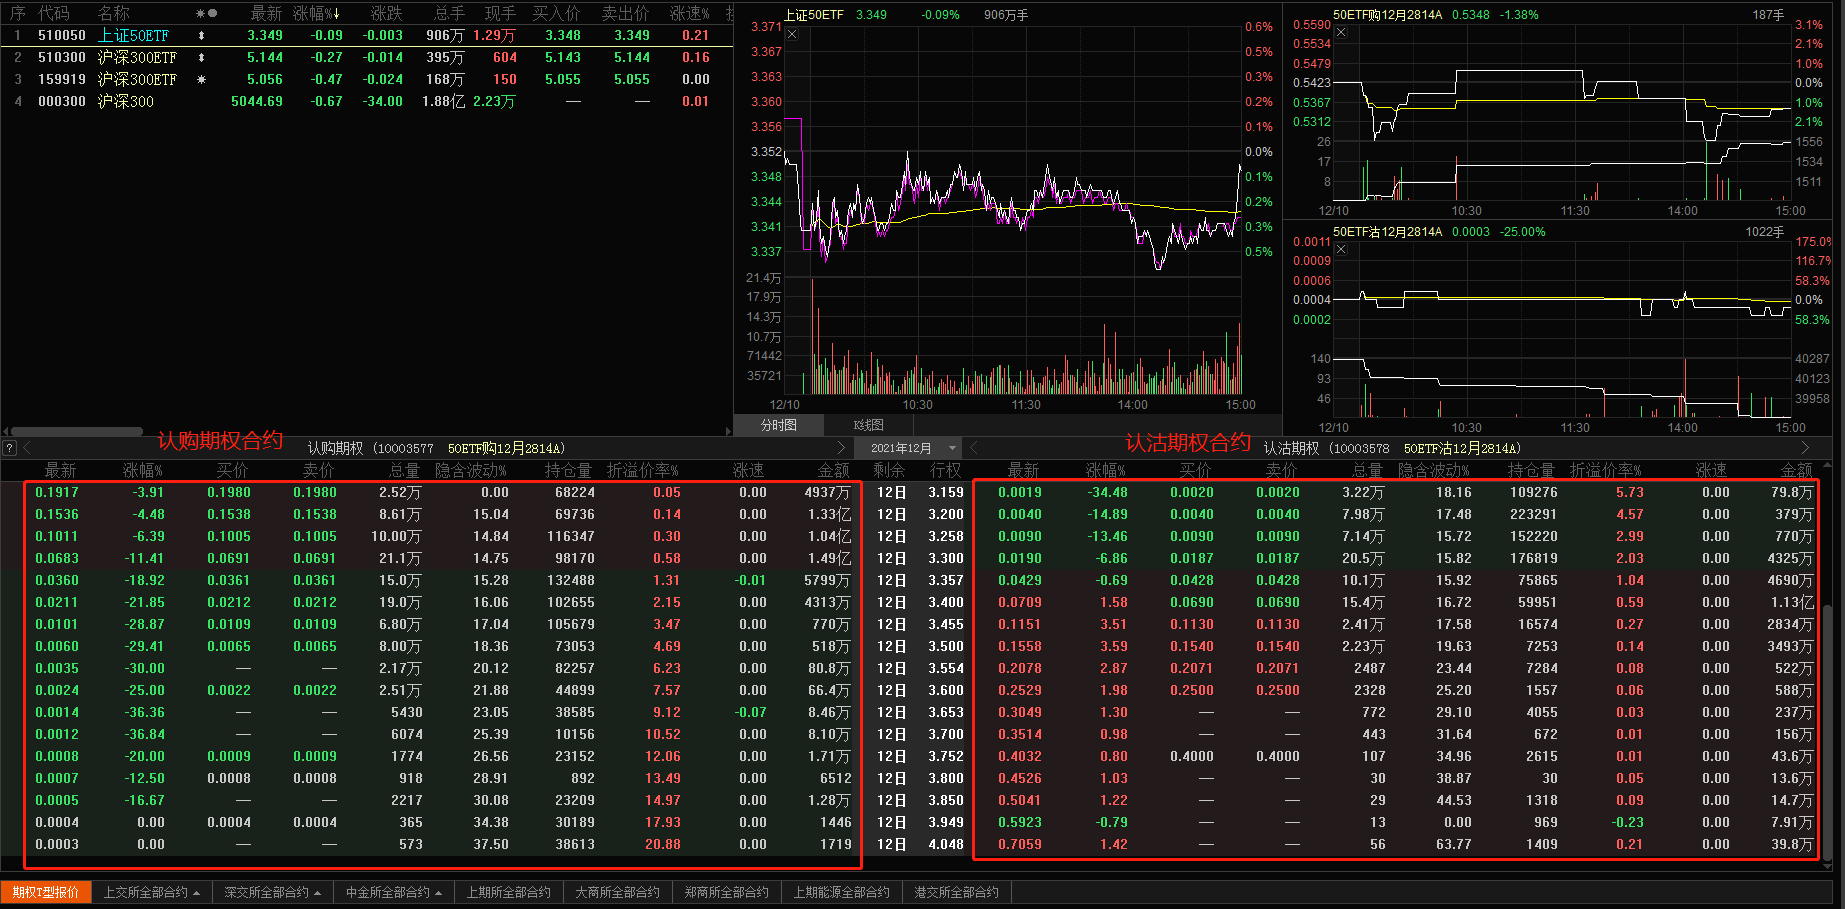Click call bid price 0.1538
Image resolution: width=1845 pixels, height=909 pixels.
[x=229, y=514]
